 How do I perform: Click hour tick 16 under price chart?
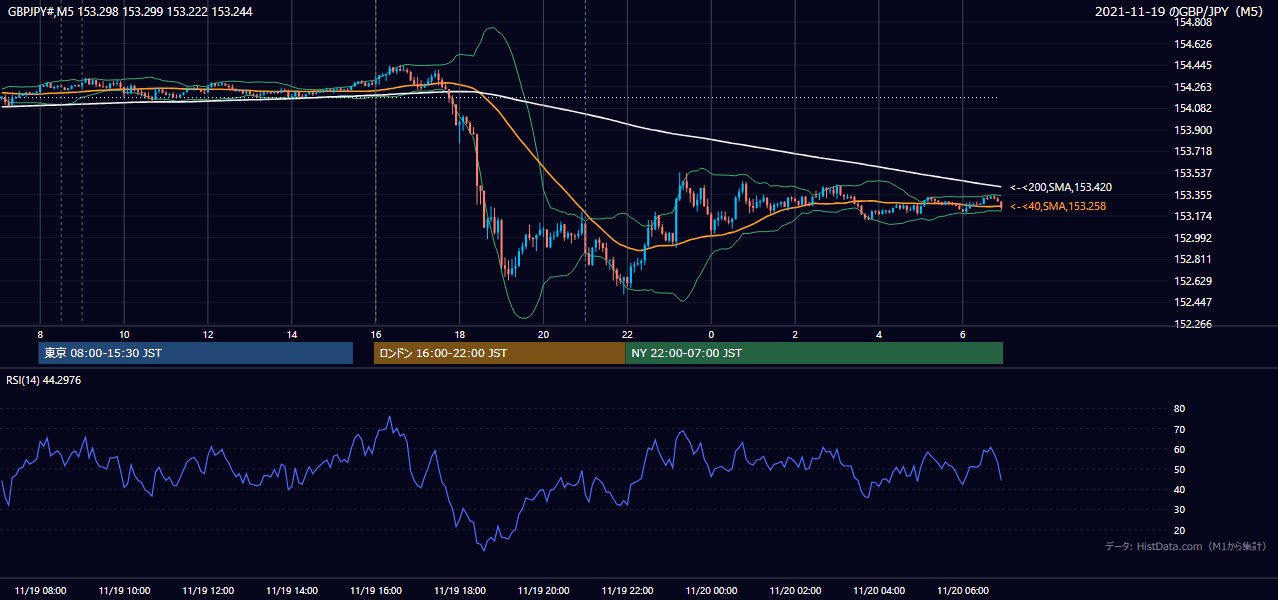tap(376, 334)
